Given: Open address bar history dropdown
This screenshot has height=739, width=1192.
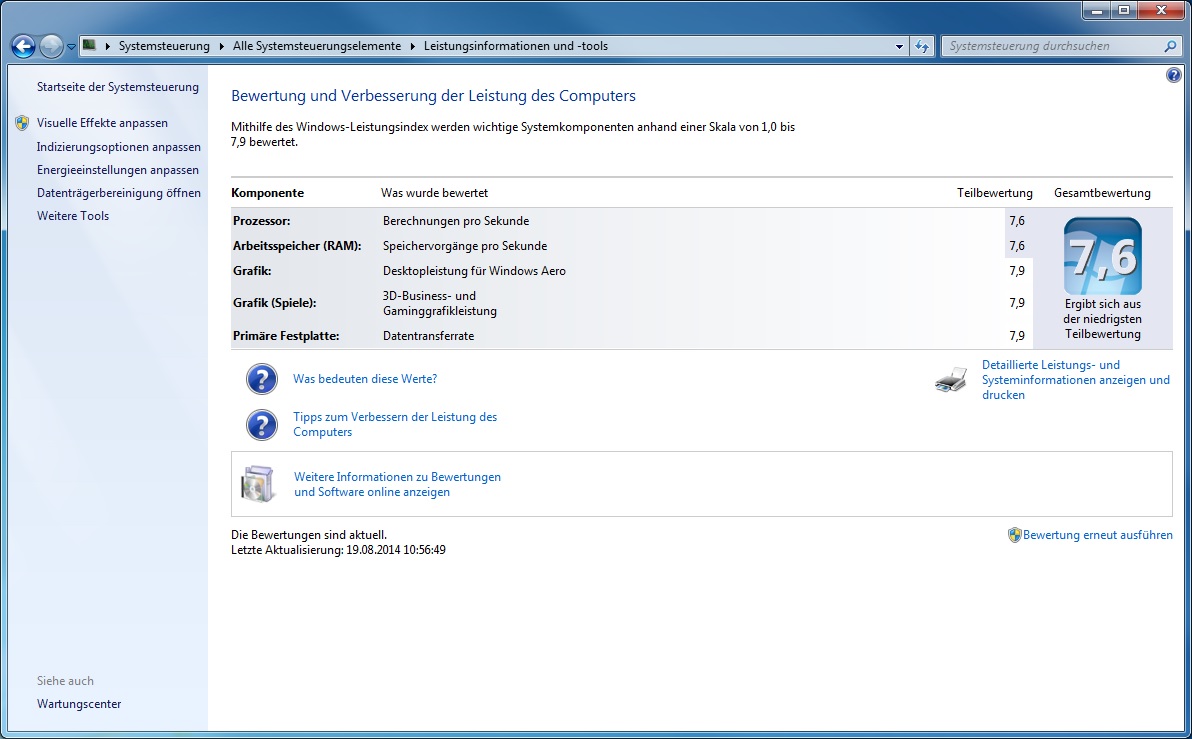Looking at the screenshot, I should (899, 46).
